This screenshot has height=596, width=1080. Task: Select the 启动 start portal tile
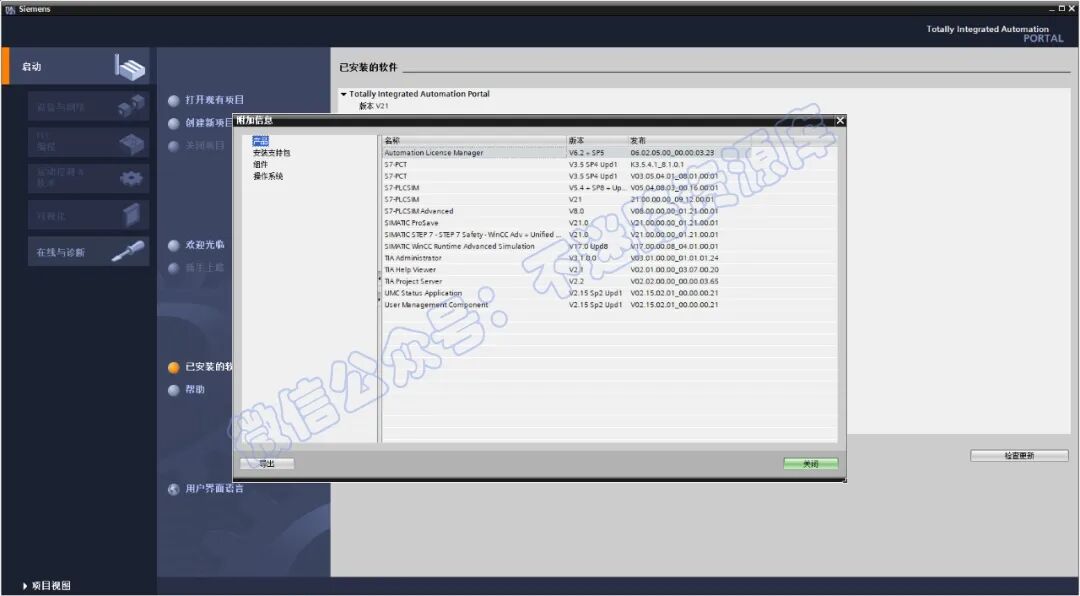76,66
